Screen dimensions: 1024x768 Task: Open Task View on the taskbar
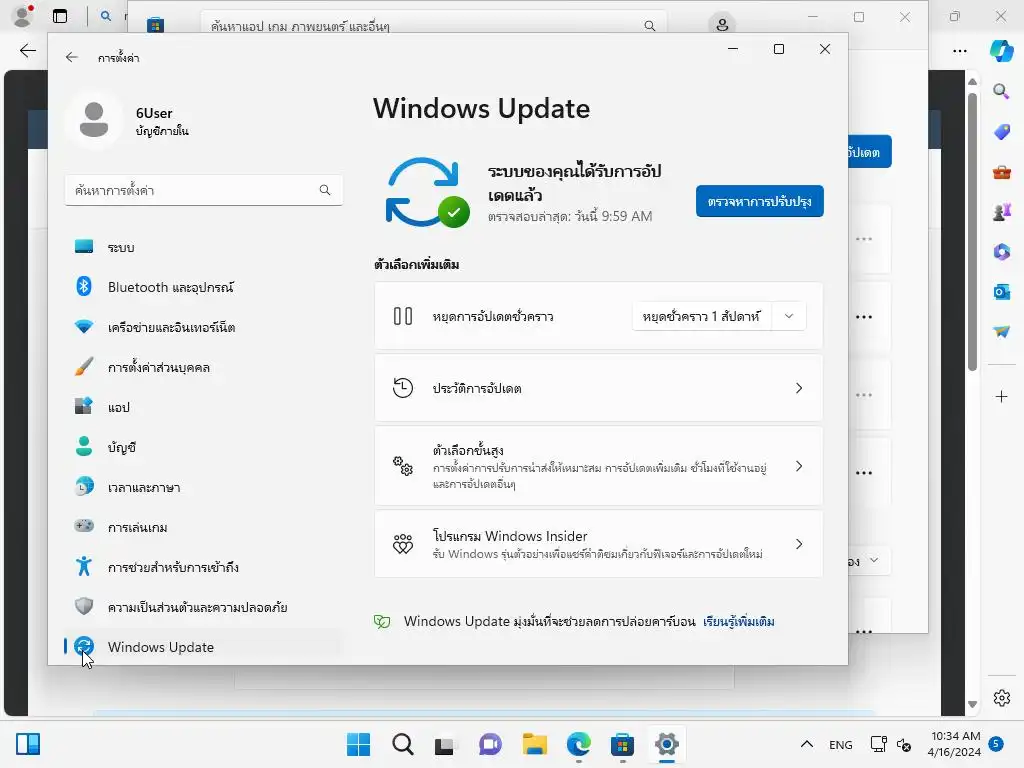click(x=445, y=744)
